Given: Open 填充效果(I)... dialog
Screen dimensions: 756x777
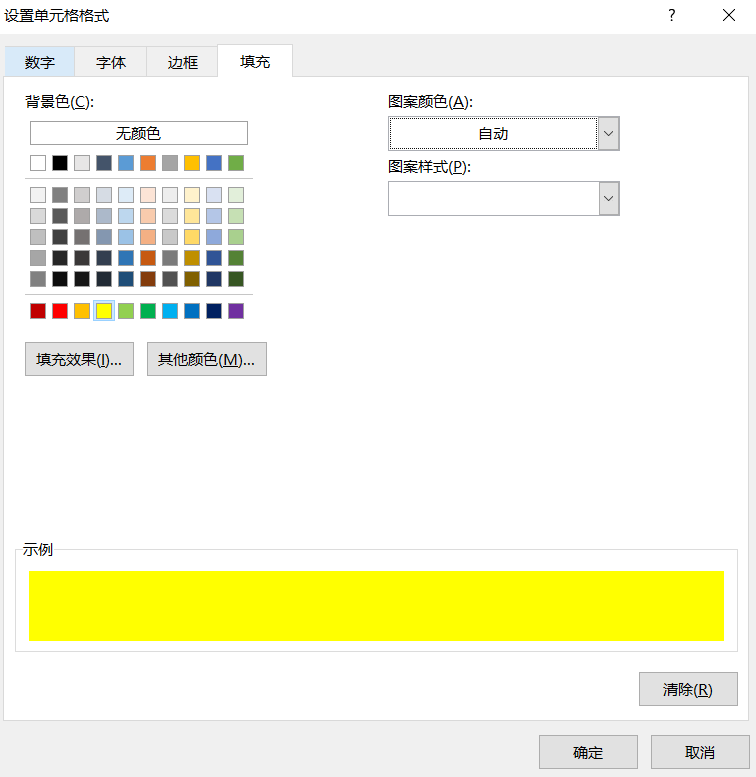Looking at the screenshot, I should coord(79,359).
